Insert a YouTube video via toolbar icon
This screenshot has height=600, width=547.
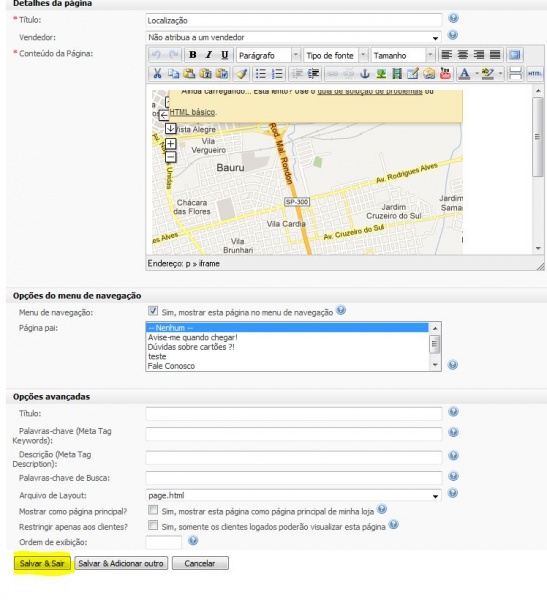click(x=445, y=73)
